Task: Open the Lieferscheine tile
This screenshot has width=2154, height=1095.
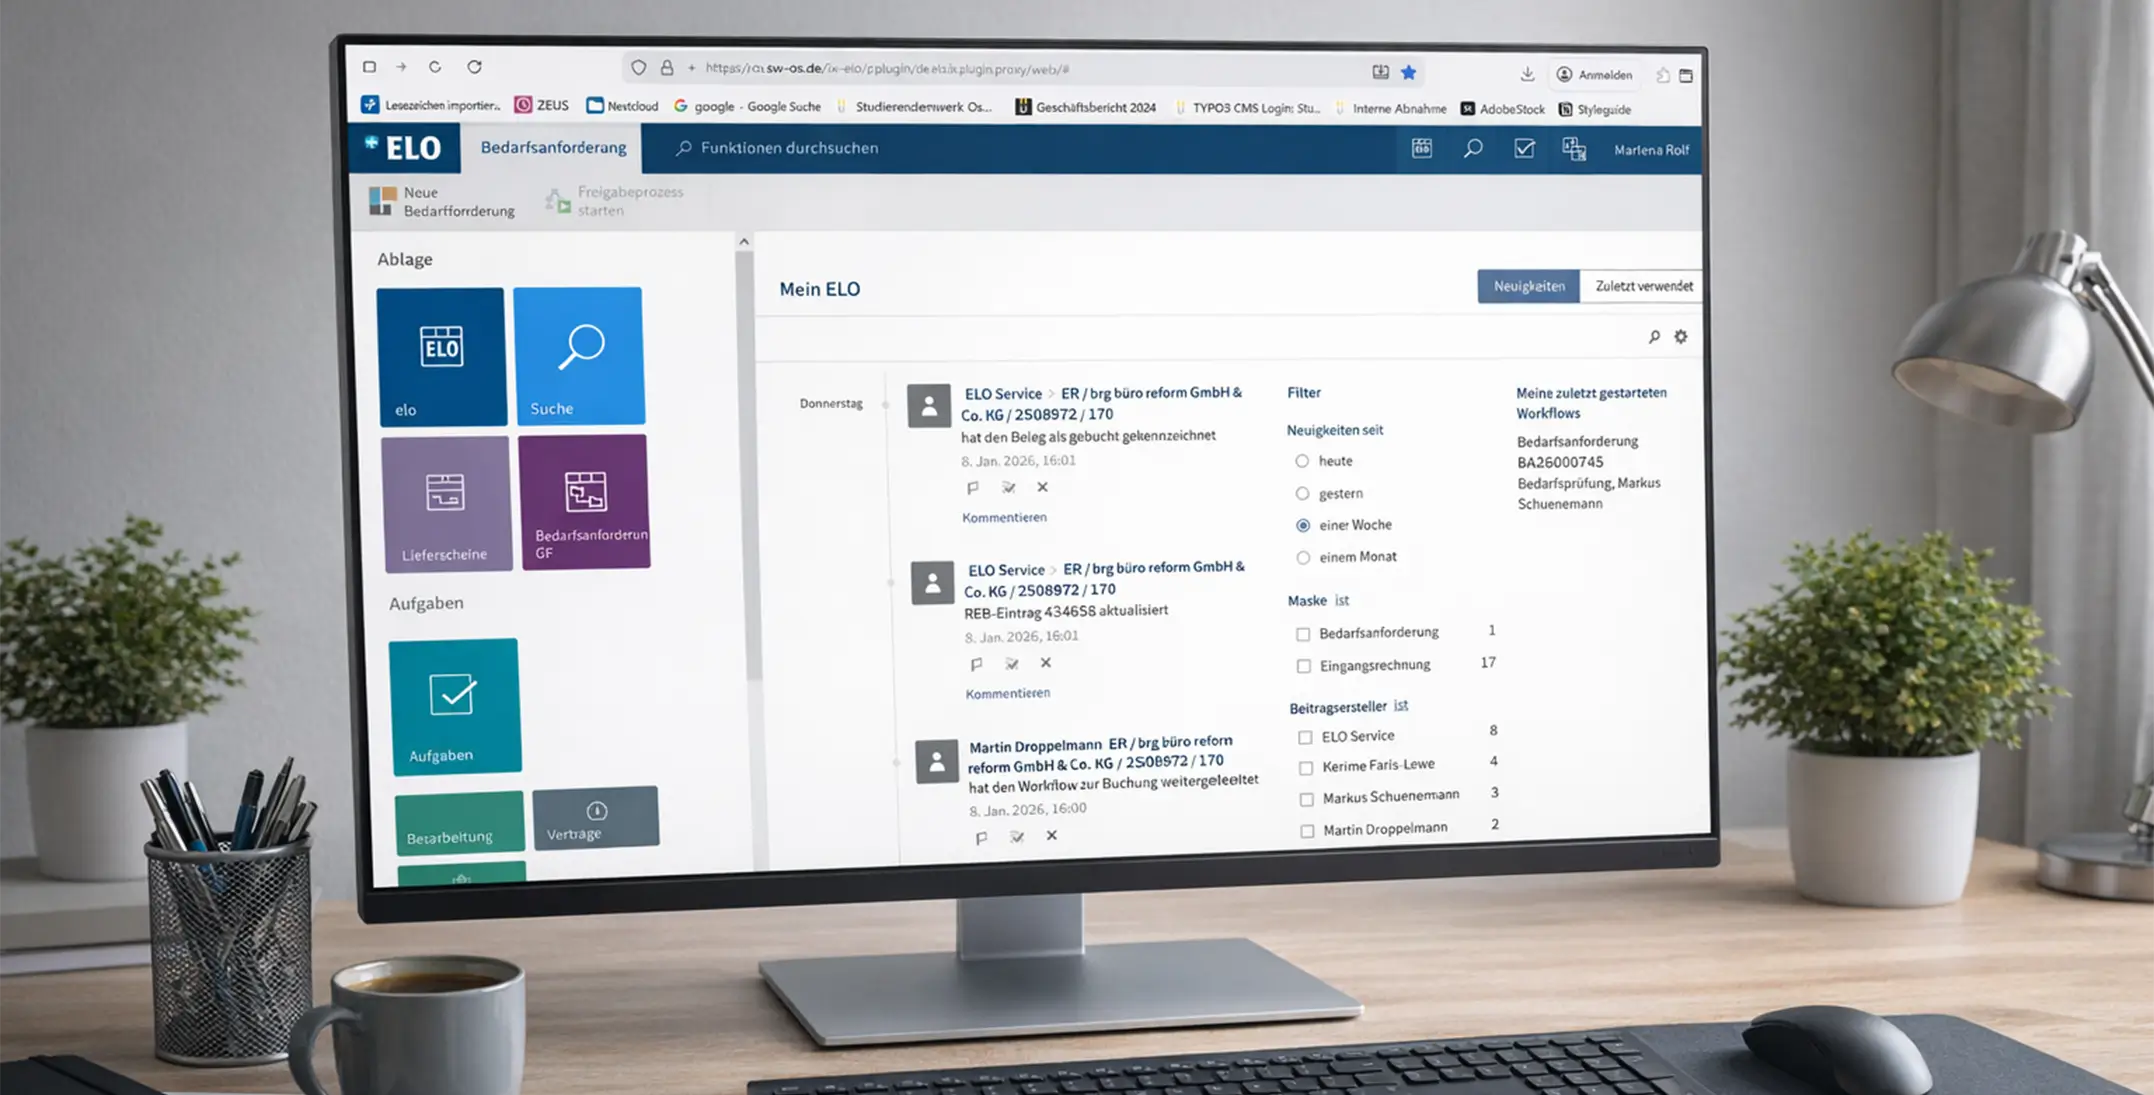Action: tap(446, 503)
